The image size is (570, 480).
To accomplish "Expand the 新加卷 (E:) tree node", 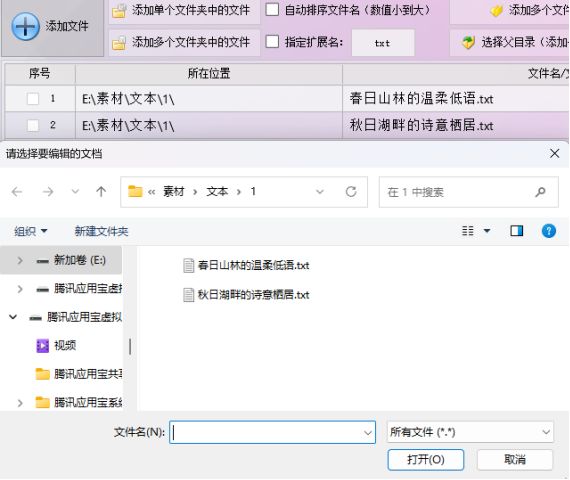I will point(20,260).
